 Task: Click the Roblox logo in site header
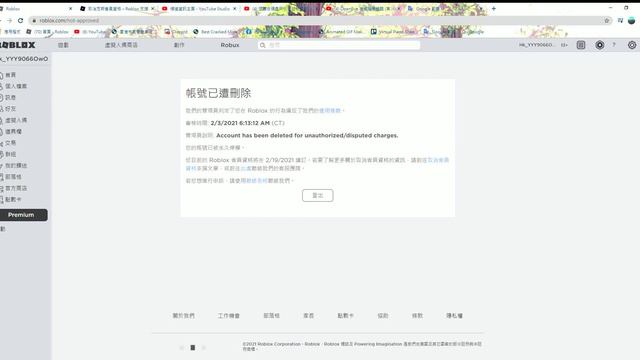pyautogui.click(x=17, y=45)
